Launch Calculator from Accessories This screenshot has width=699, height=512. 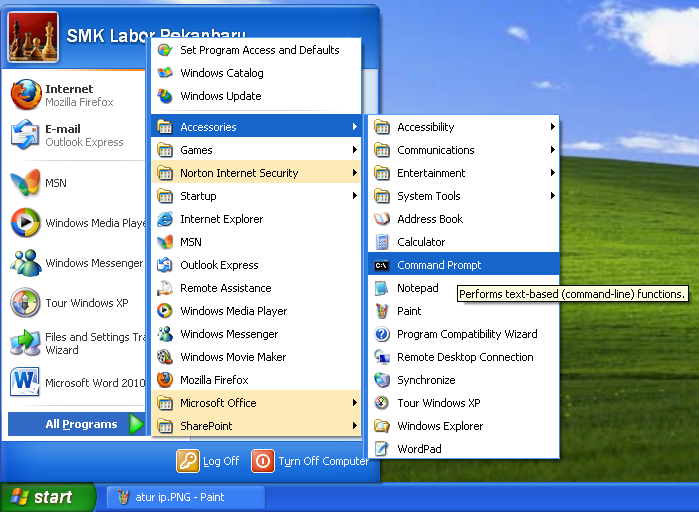click(464, 242)
